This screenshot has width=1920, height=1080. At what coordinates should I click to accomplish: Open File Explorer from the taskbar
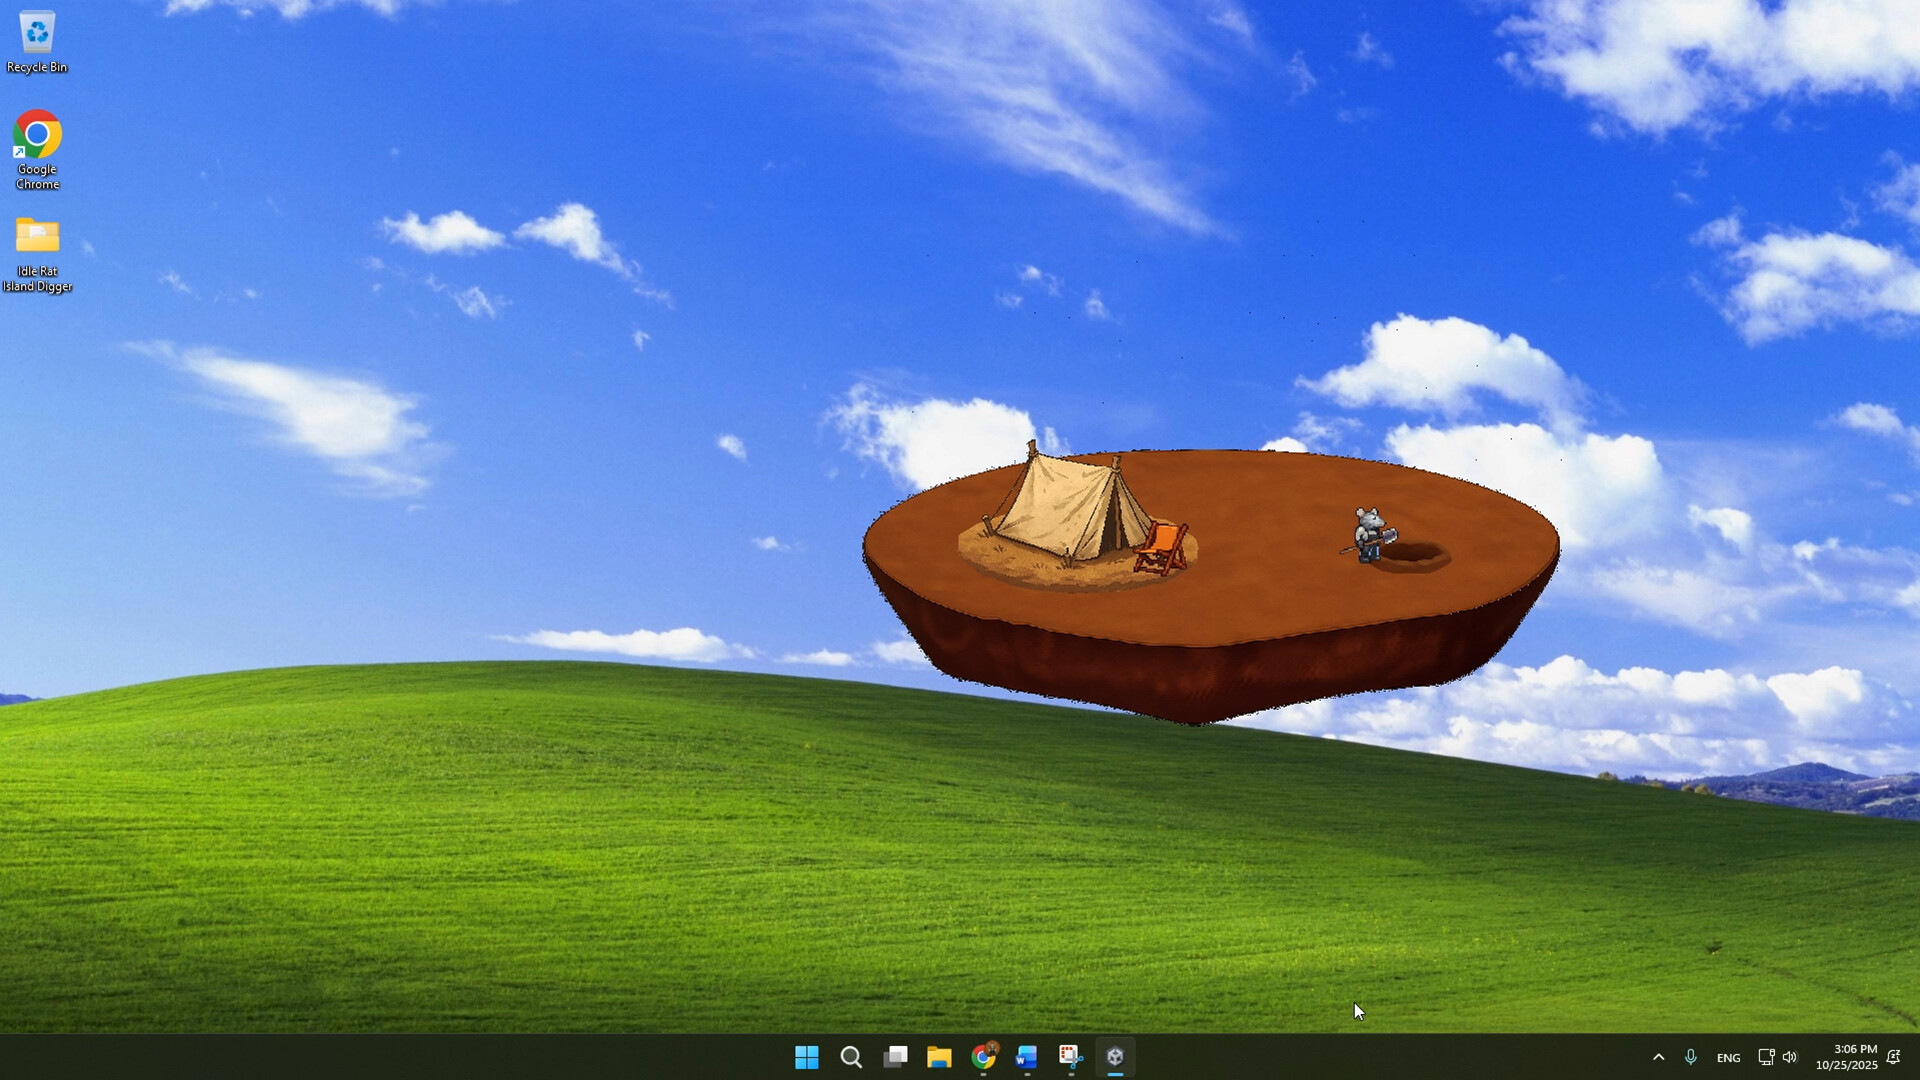(x=941, y=1056)
